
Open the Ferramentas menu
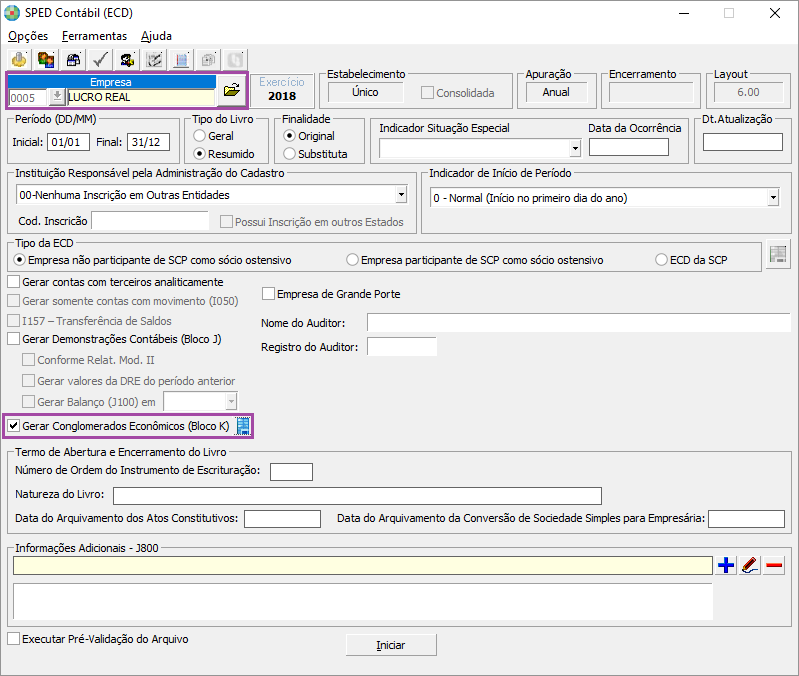94,36
